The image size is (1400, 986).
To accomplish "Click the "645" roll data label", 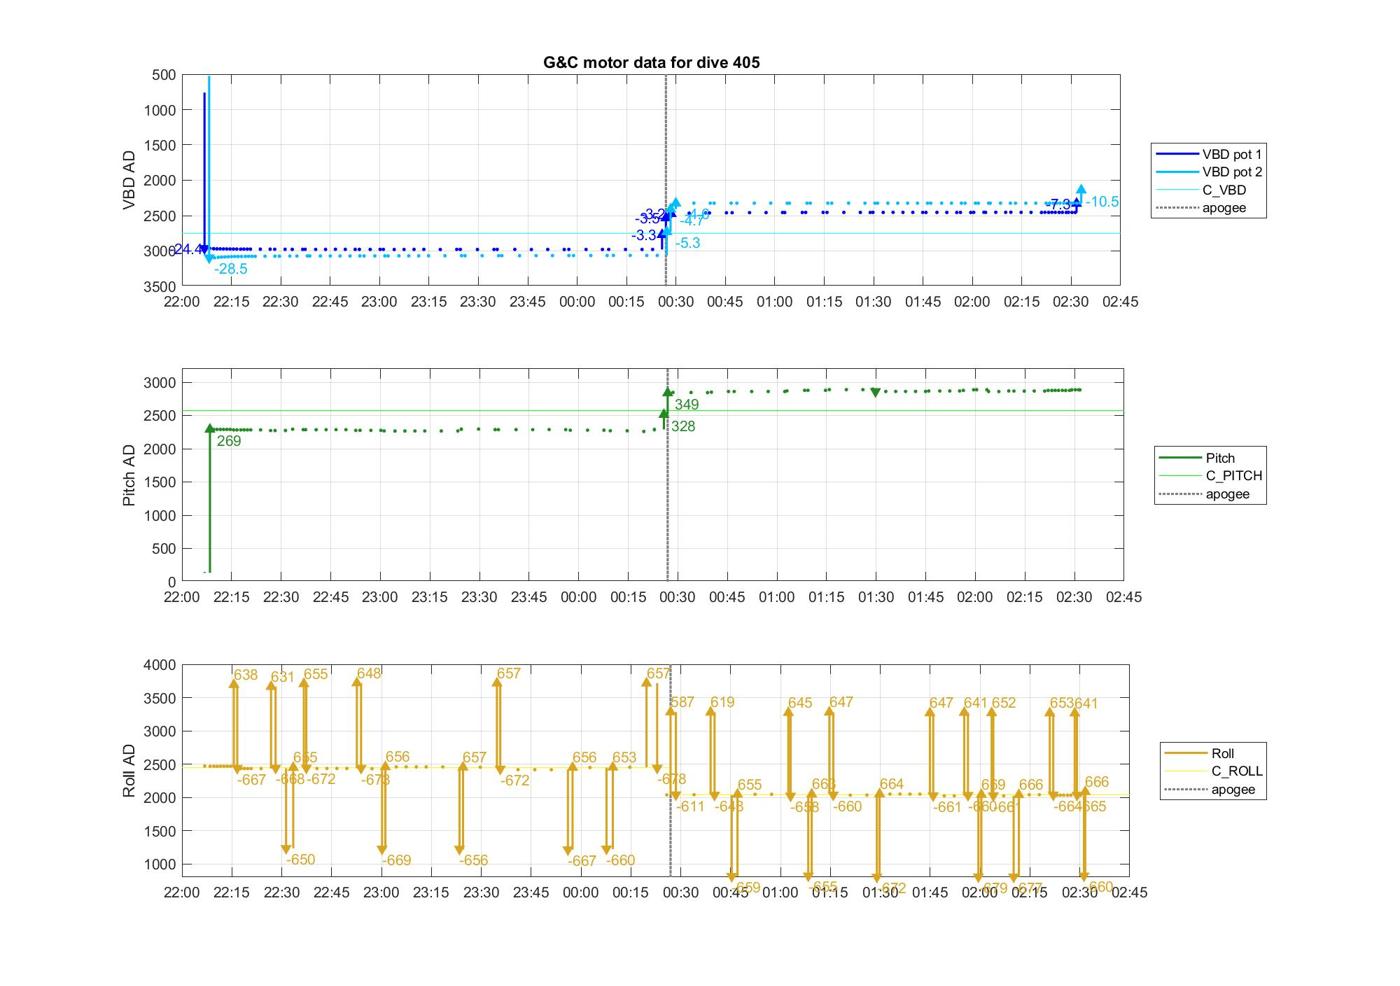I will pos(800,703).
